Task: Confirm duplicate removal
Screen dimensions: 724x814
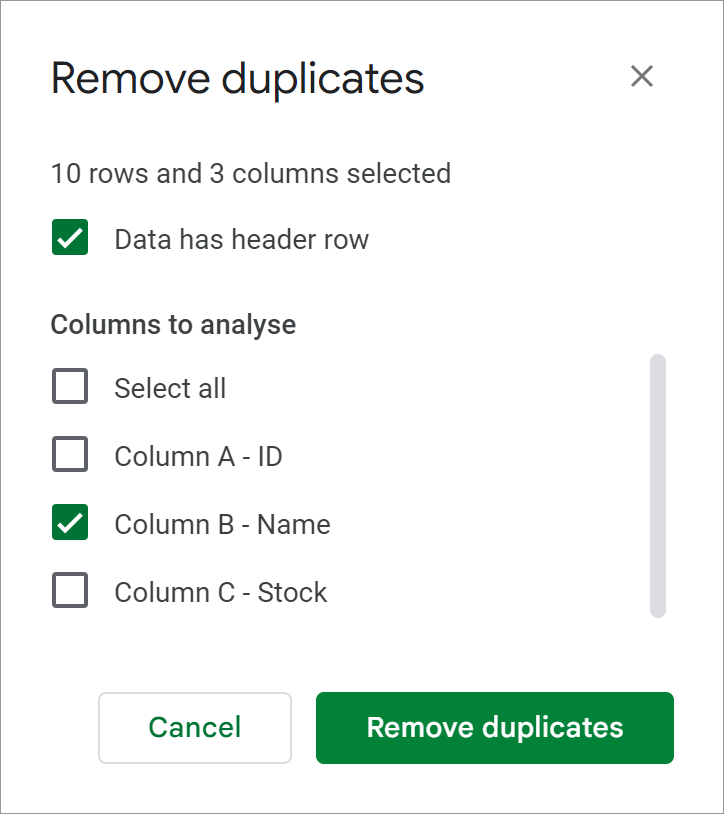Action: point(494,728)
